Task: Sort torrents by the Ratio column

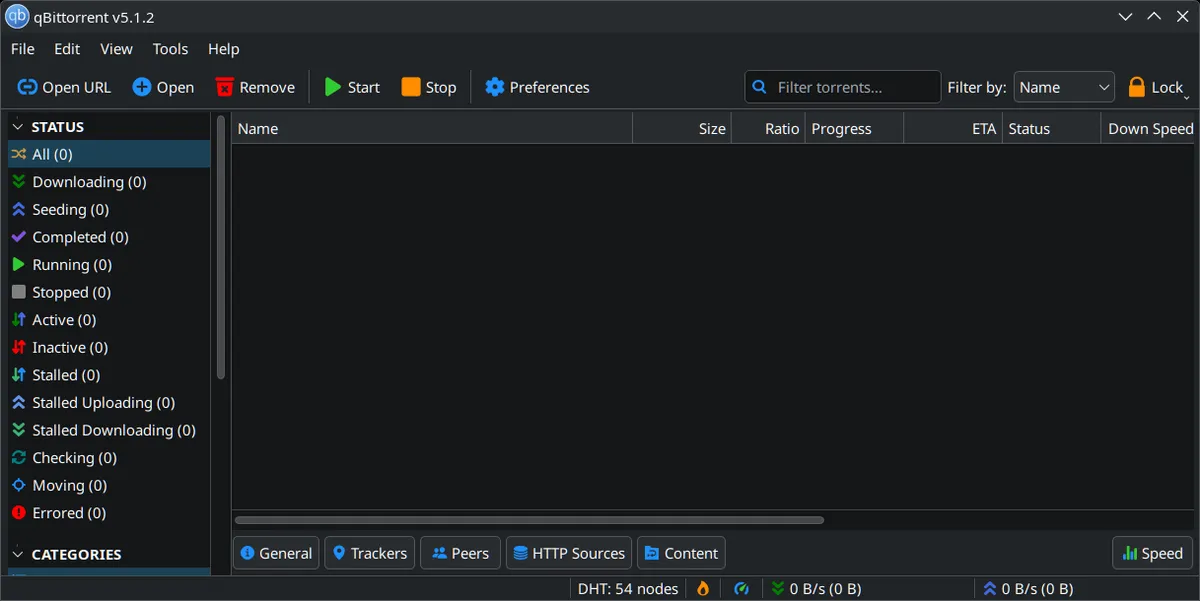Action: tap(768, 129)
